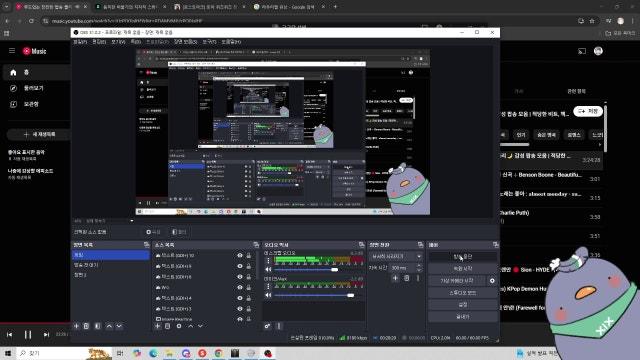Open the scene transition type dropdown
Viewport: 640px width, 360px height.
[x=396, y=256]
